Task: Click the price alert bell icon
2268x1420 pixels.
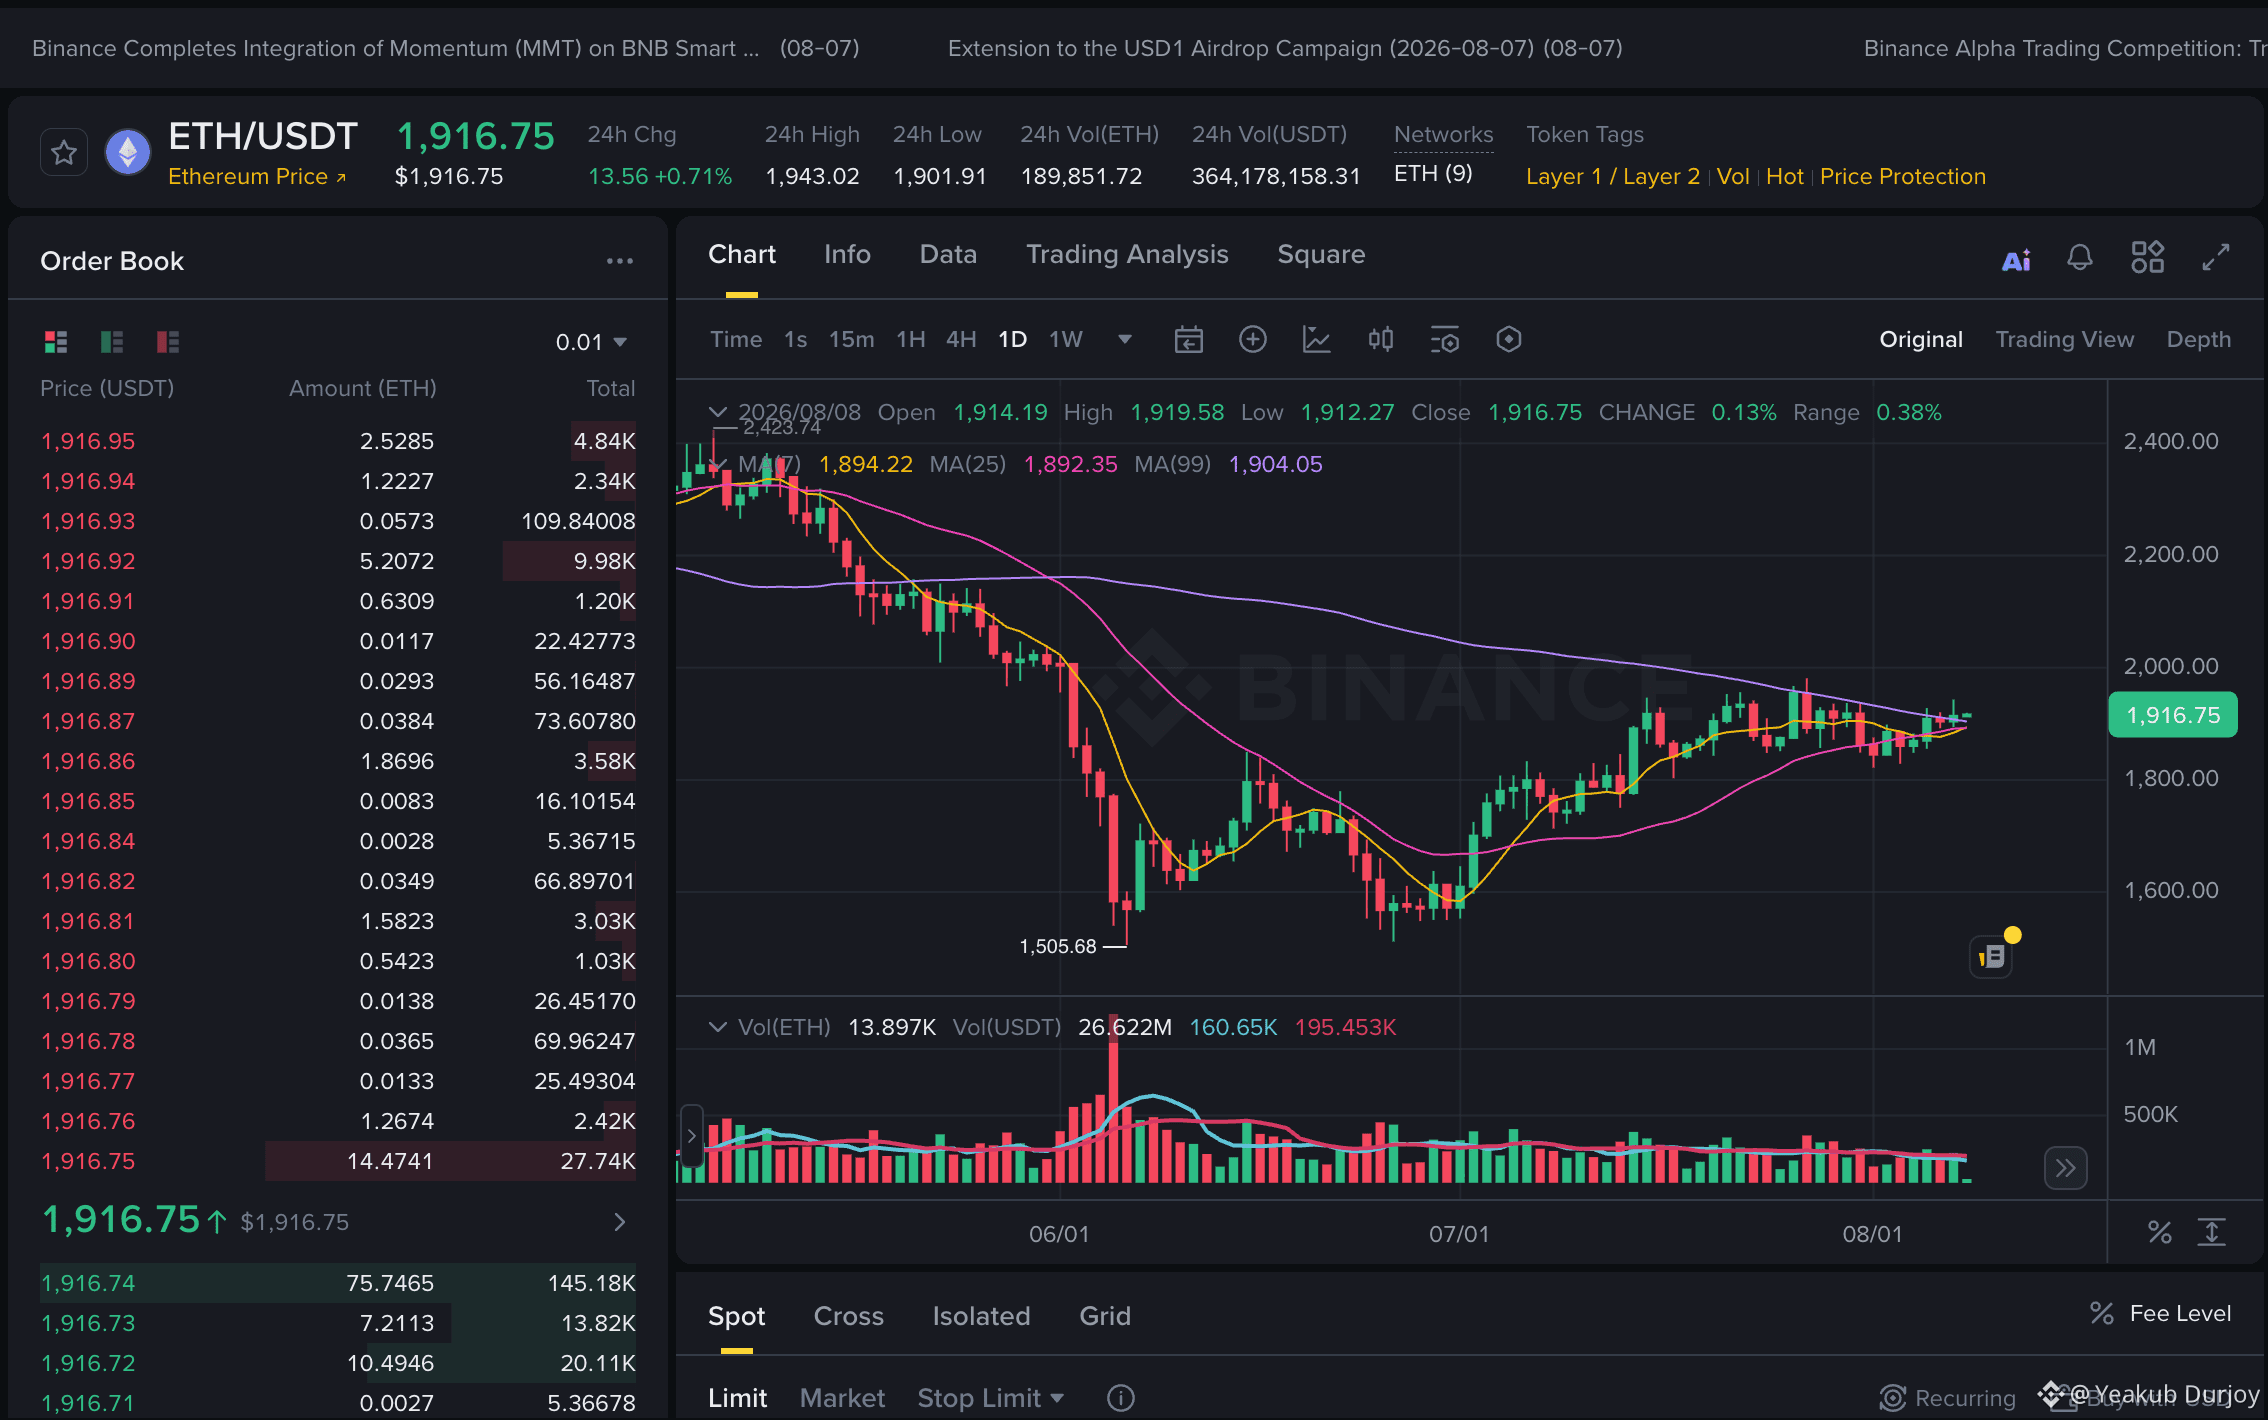Action: pos(2080,258)
